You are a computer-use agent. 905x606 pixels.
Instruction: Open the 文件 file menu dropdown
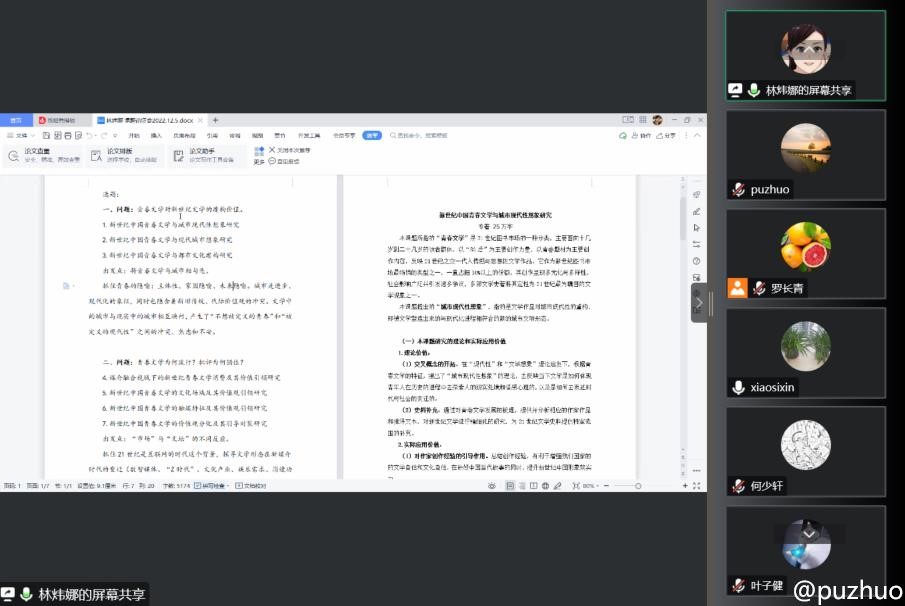point(20,135)
